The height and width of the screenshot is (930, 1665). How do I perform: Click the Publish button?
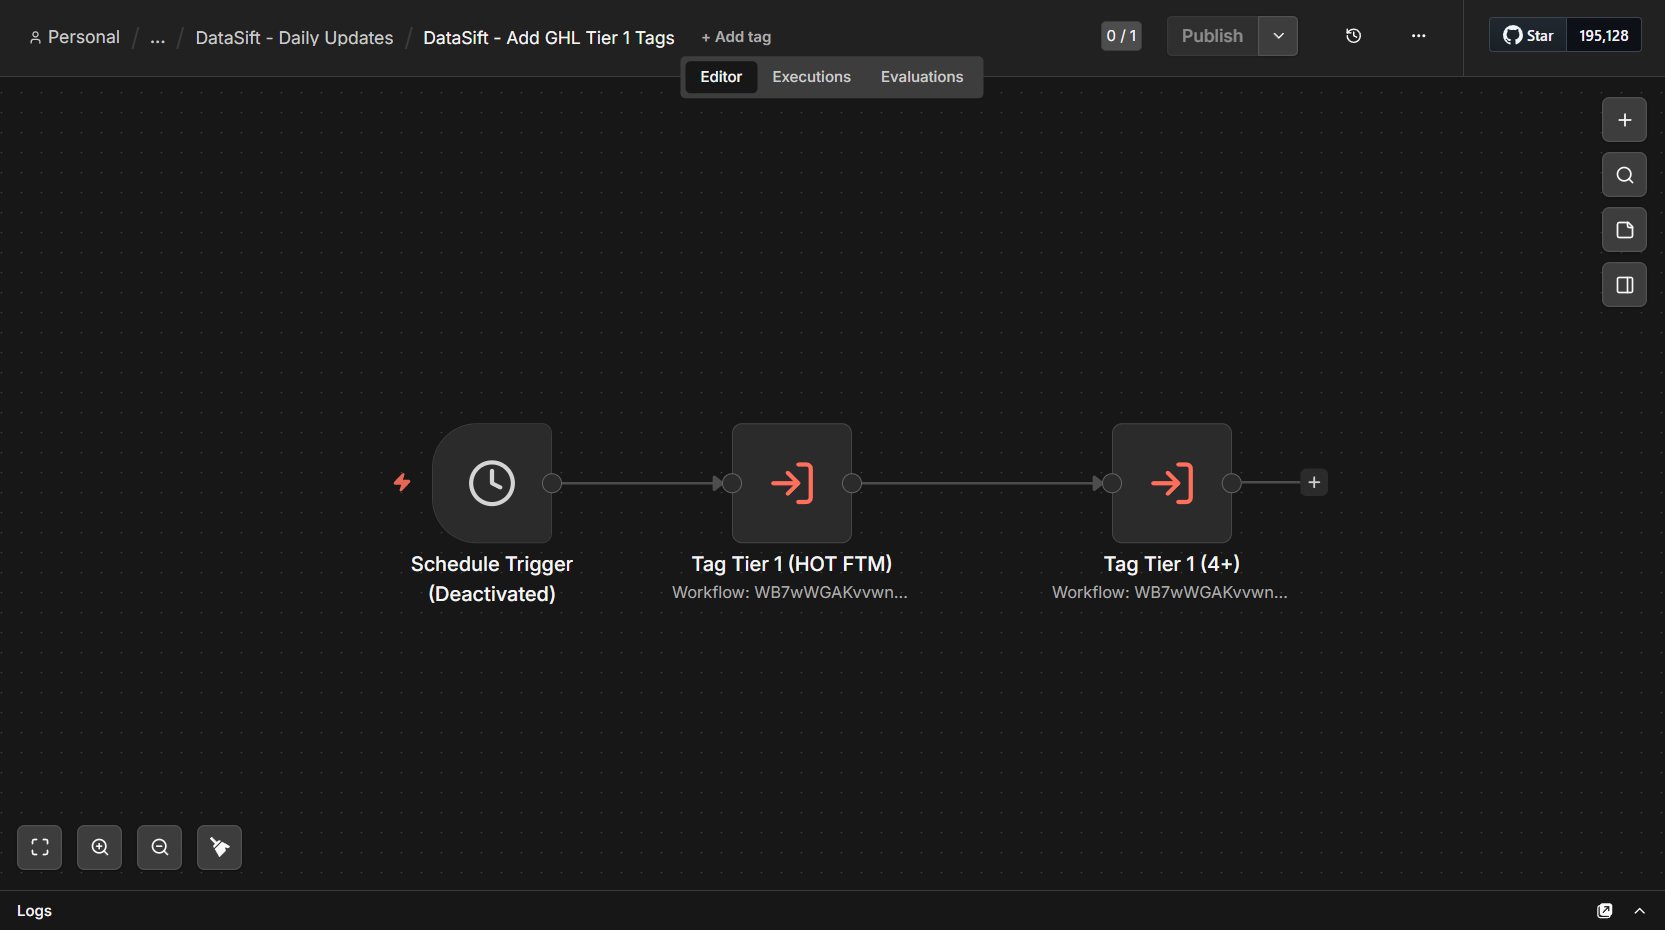pyautogui.click(x=1212, y=36)
